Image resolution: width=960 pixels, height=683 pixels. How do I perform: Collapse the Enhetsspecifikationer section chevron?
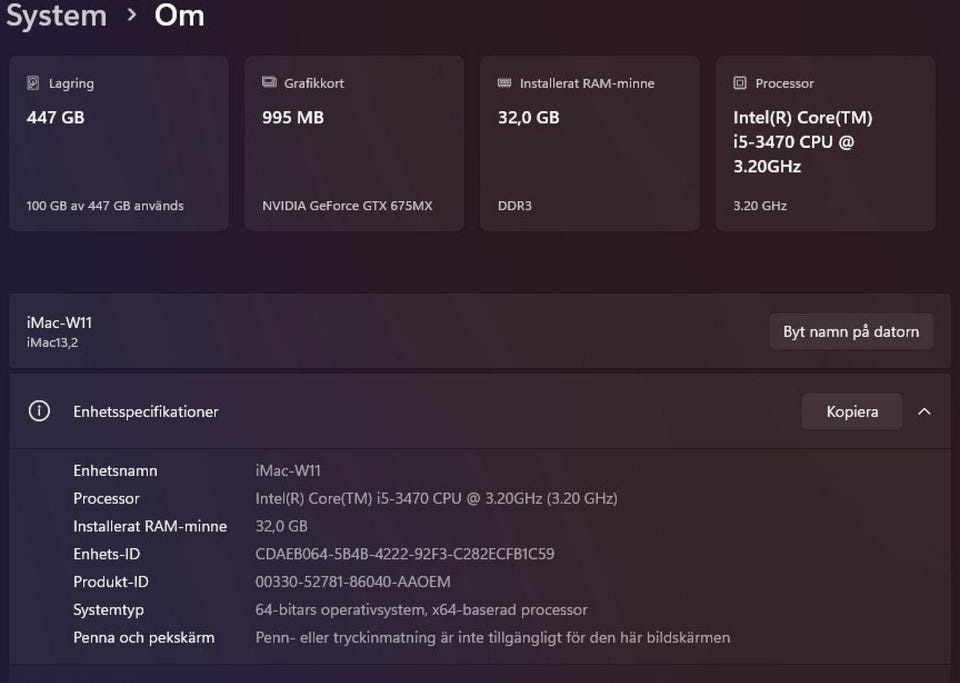coord(924,411)
